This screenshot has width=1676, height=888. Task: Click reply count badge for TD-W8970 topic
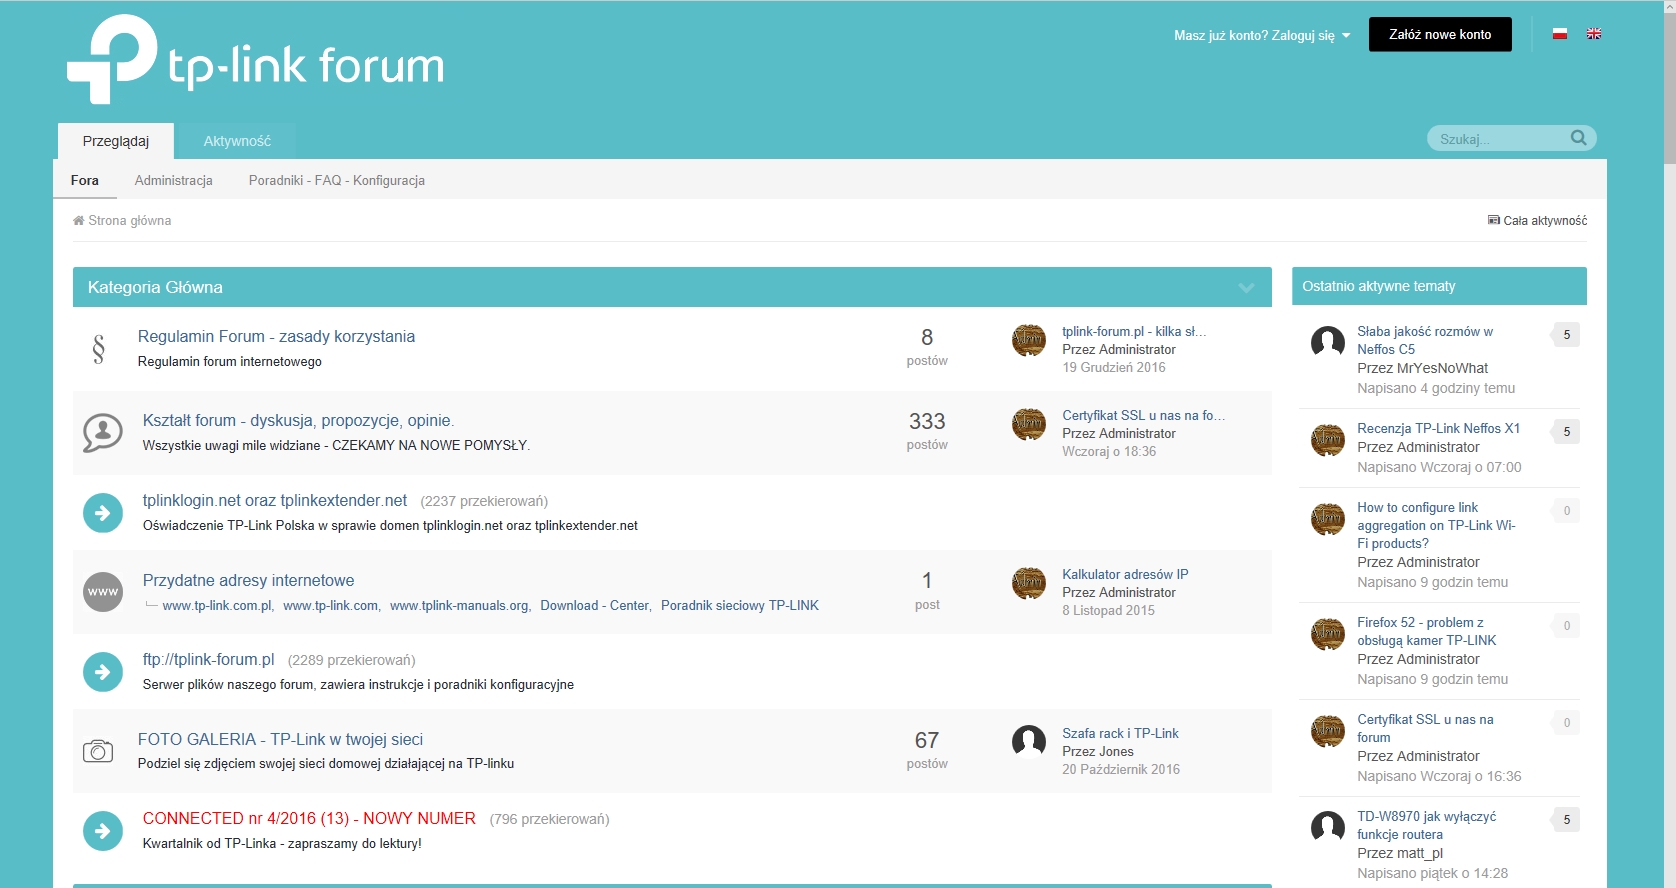point(1567,820)
